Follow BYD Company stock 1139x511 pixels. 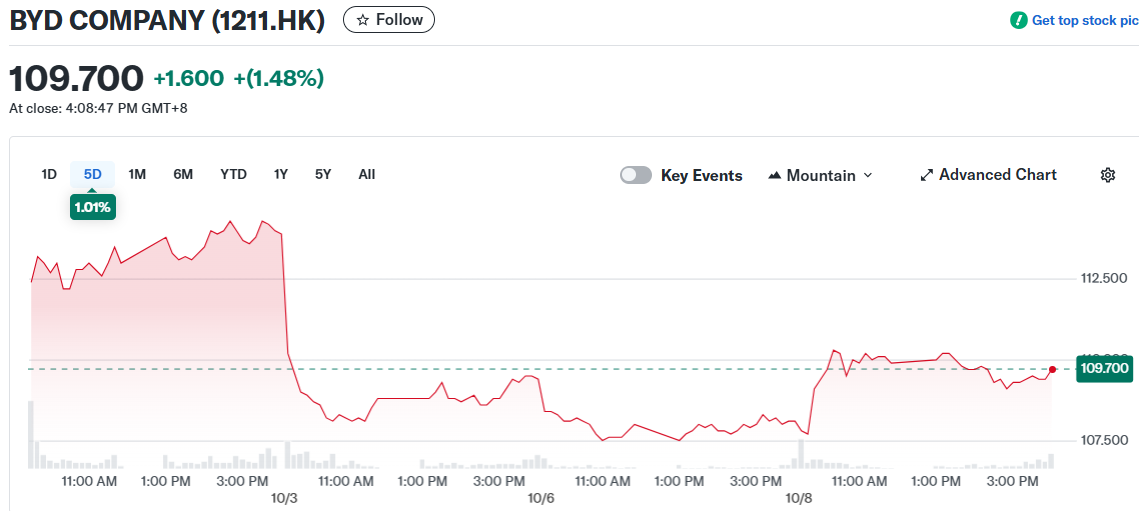coord(389,20)
